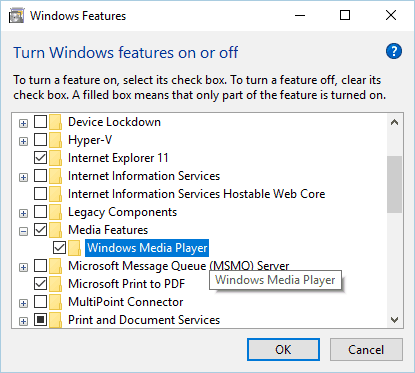Click the Legacy Components folder icon
Viewport: 415px width, 373px height.
click(55, 212)
